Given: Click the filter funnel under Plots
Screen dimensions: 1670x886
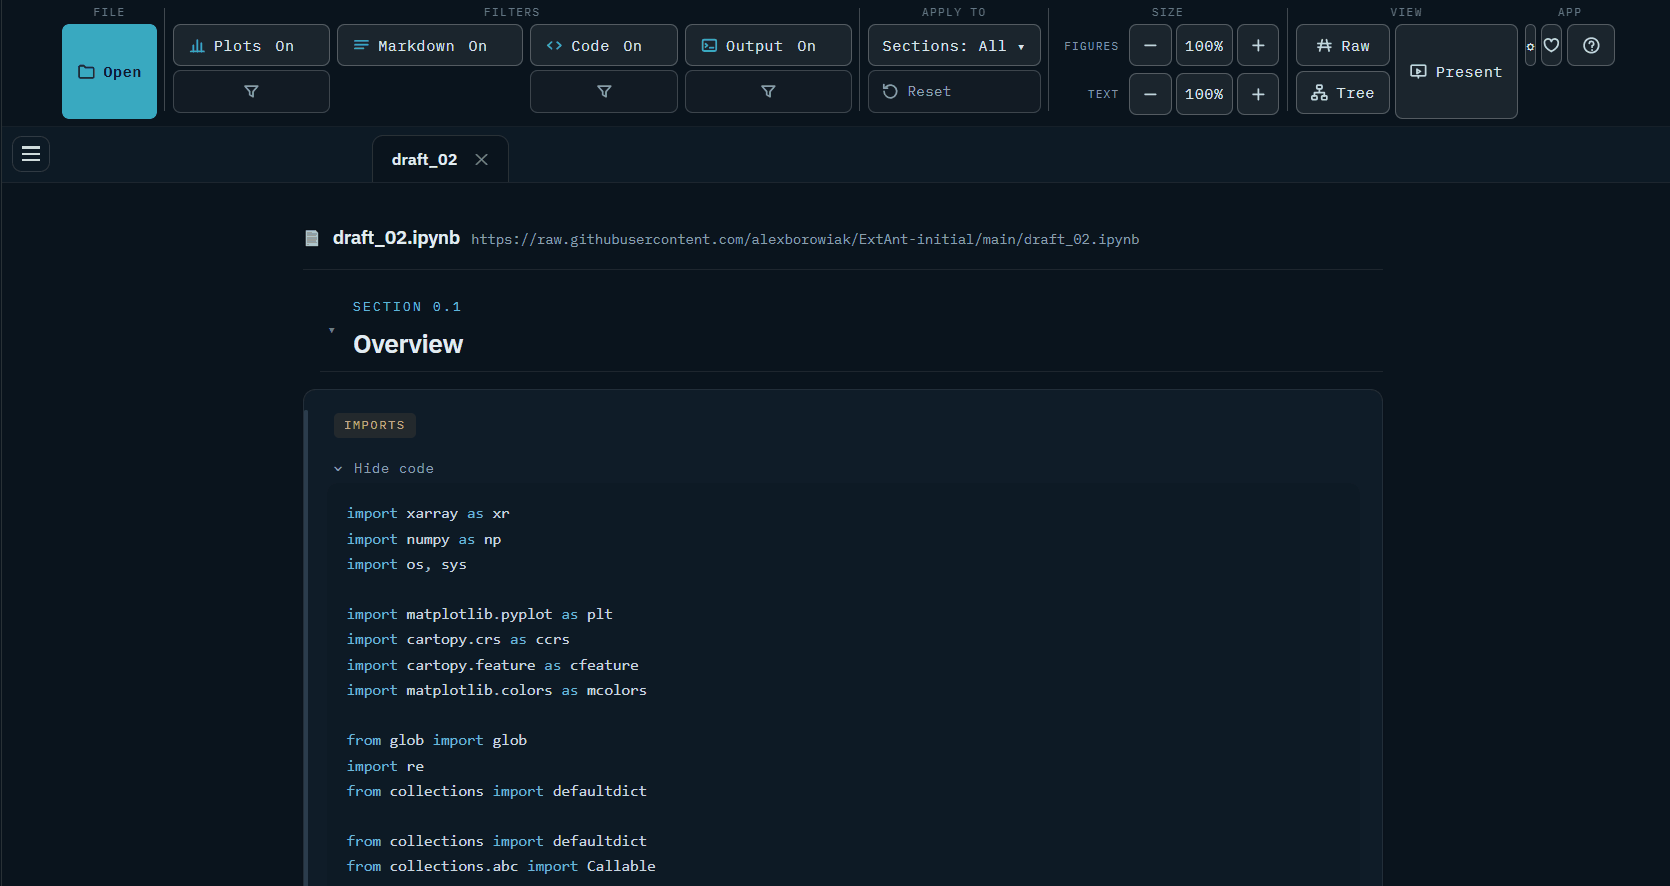Looking at the screenshot, I should click(251, 91).
